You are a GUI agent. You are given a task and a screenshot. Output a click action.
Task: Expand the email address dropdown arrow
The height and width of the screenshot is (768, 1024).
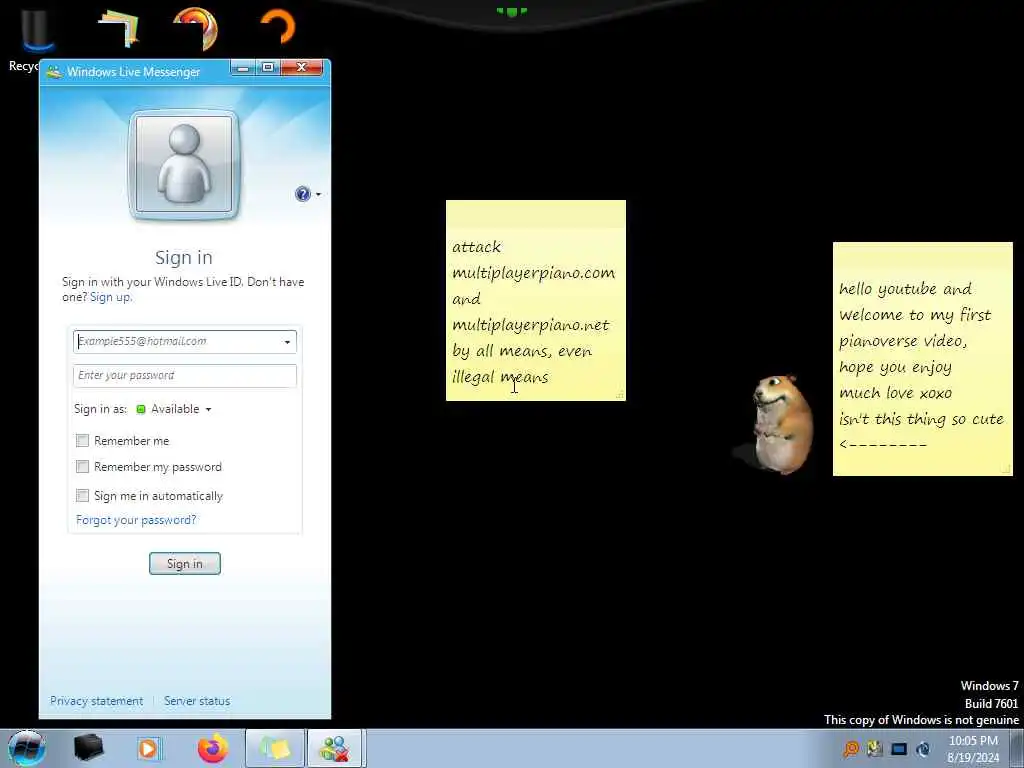click(287, 342)
